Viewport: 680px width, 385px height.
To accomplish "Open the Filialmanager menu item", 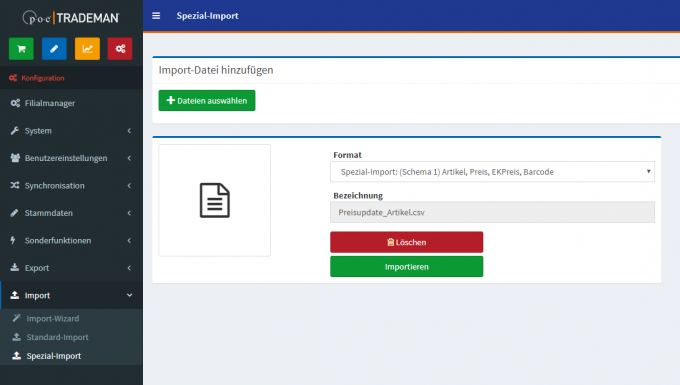I will pyautogui.click(x=71, y=103).
